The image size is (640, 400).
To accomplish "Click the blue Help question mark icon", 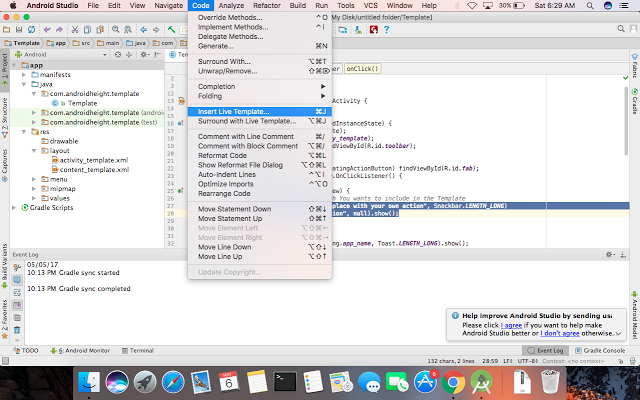I will (x=386, y=29).
